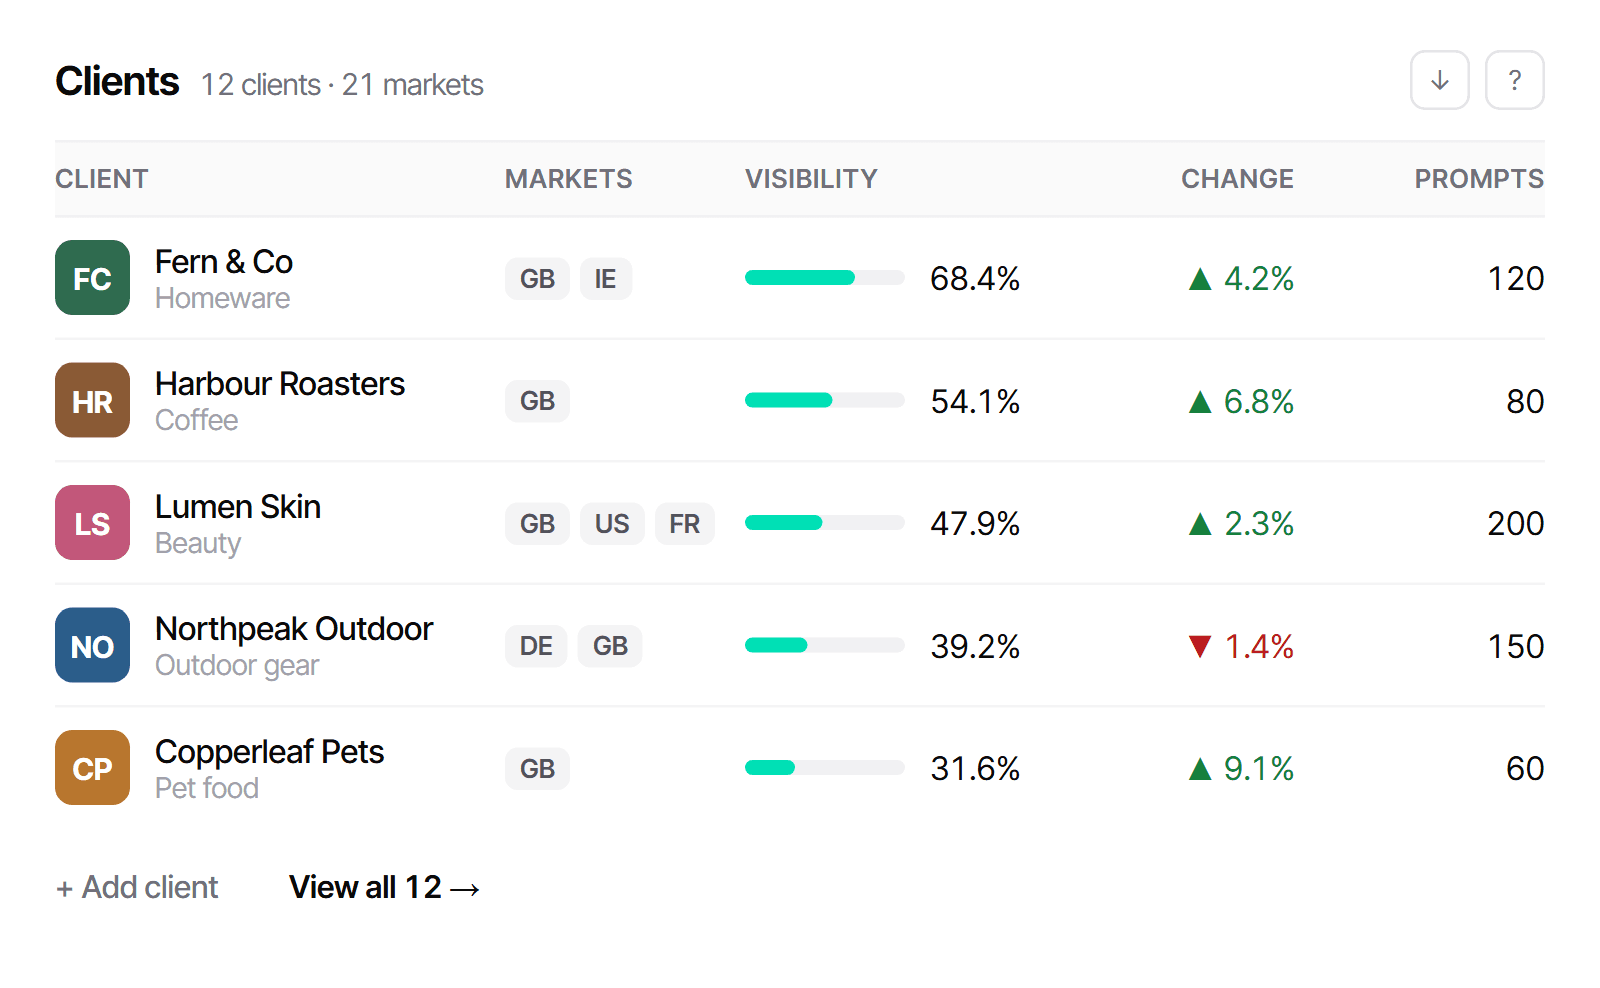Click the Harbour Roasters visibility bar

point(825,400)
